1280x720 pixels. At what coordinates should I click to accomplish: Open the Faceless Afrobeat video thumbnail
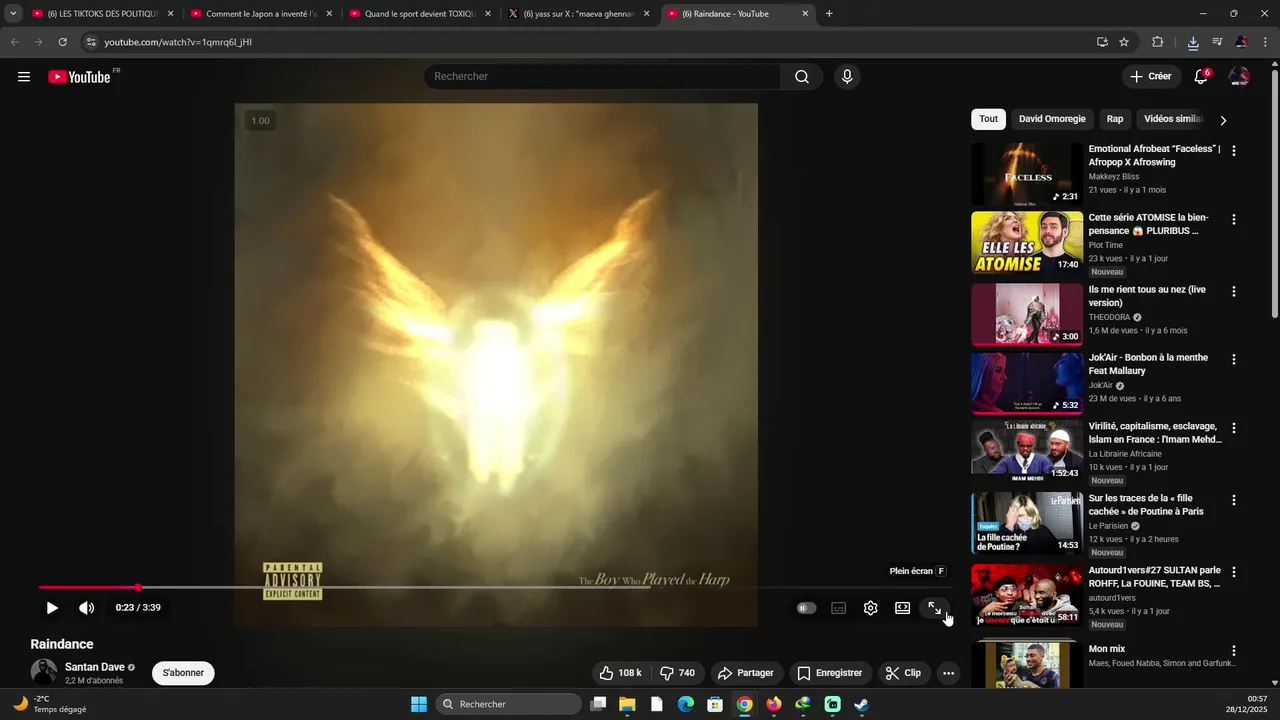click(x=1027, y=174)
